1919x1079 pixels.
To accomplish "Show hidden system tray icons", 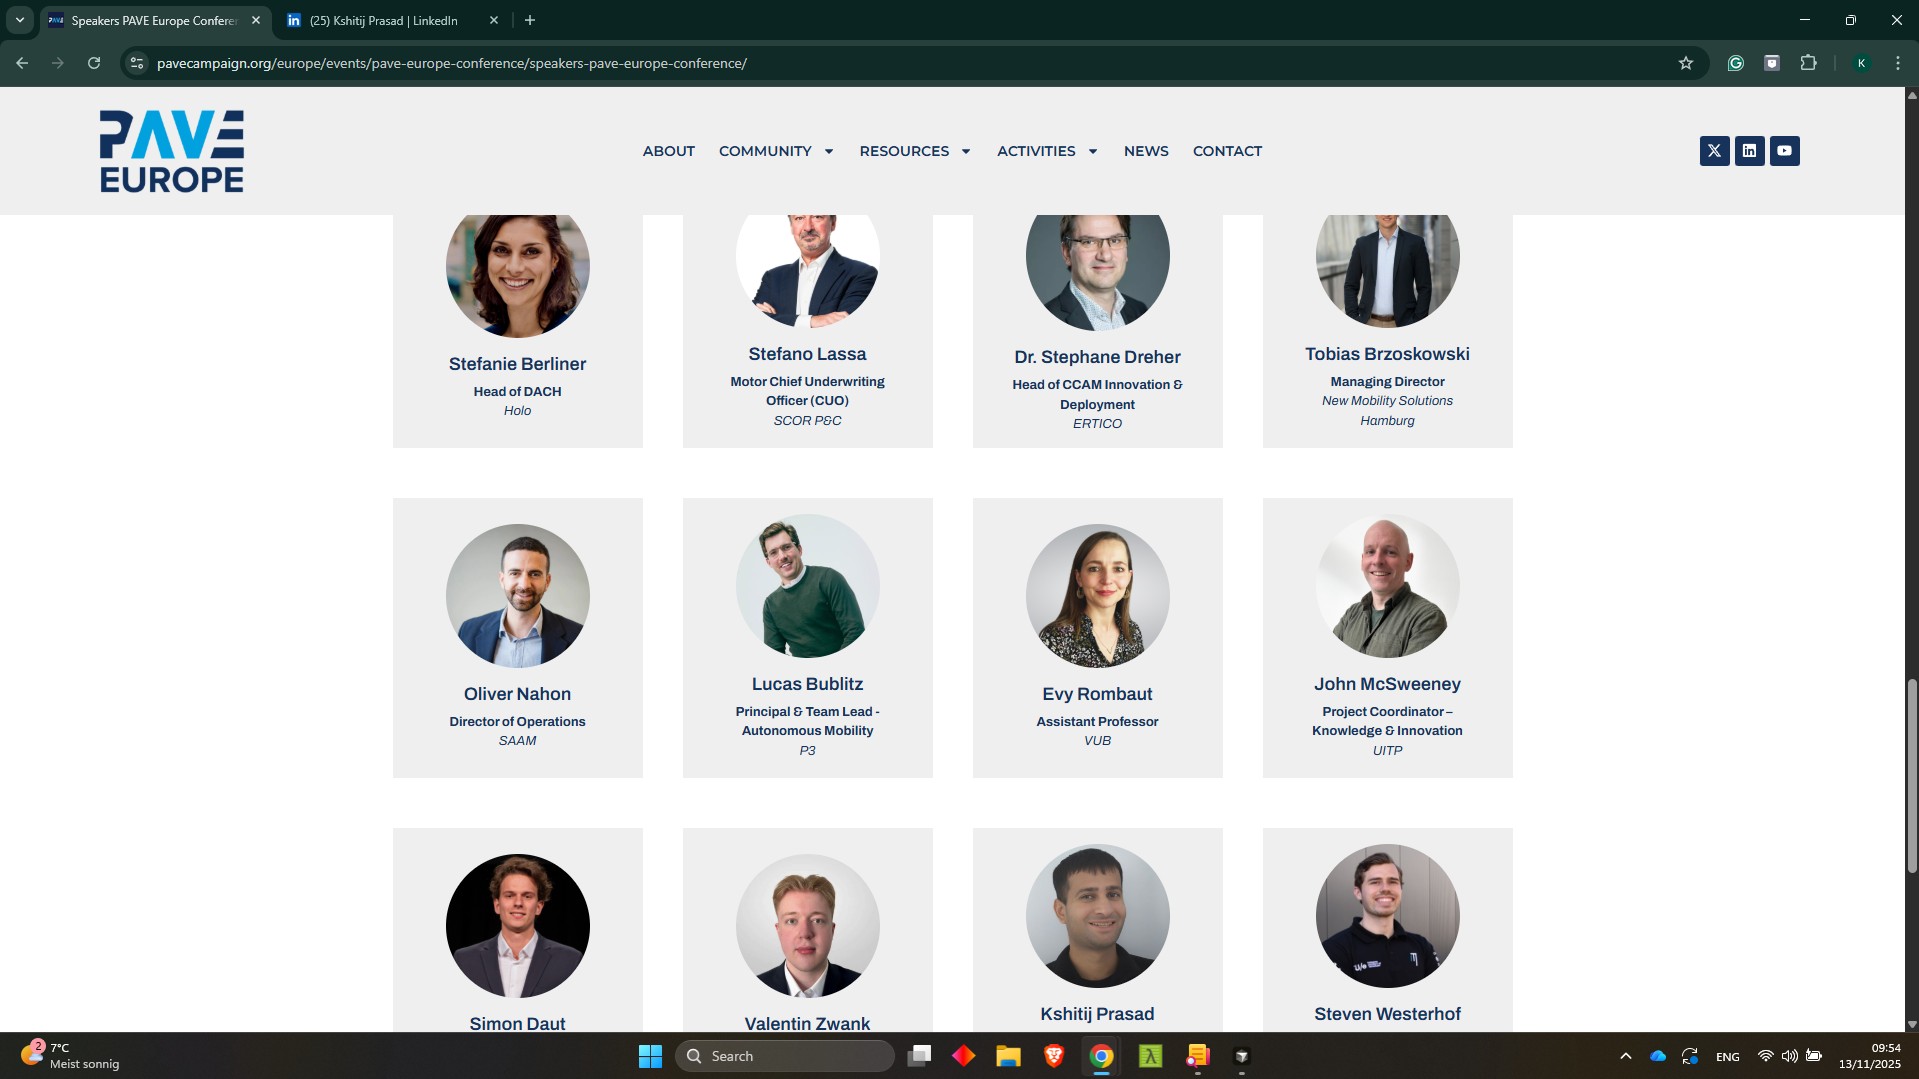I will (x=1625, y=1056).
